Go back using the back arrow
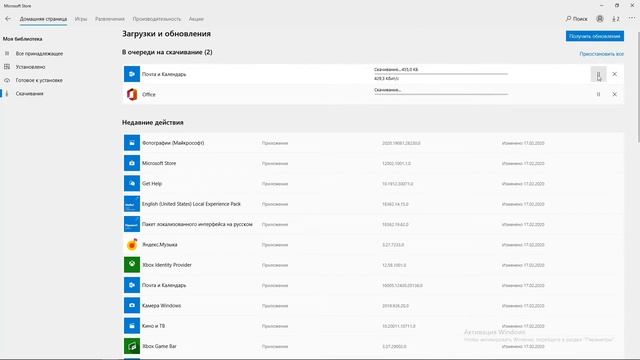 point(8,19)
